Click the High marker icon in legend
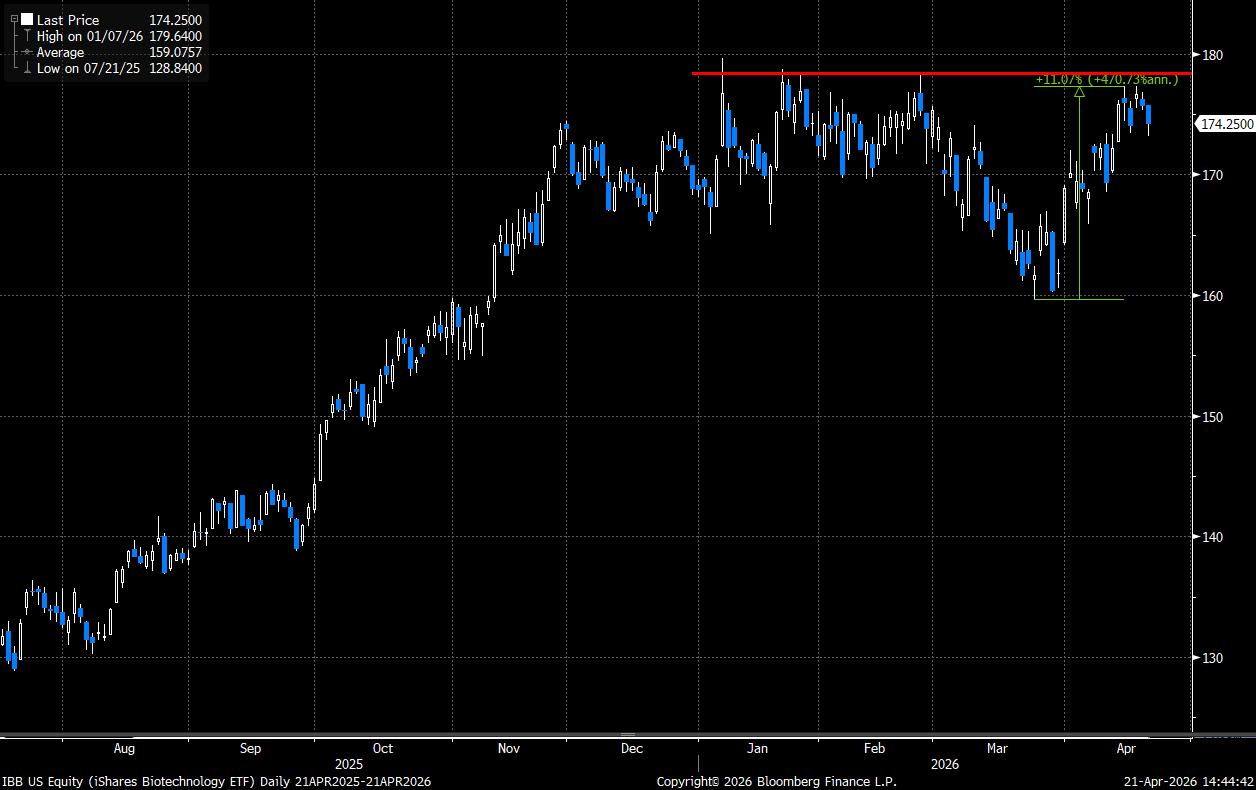The width and height of the screenshot is (1256, 790). [x=25, y=36]
